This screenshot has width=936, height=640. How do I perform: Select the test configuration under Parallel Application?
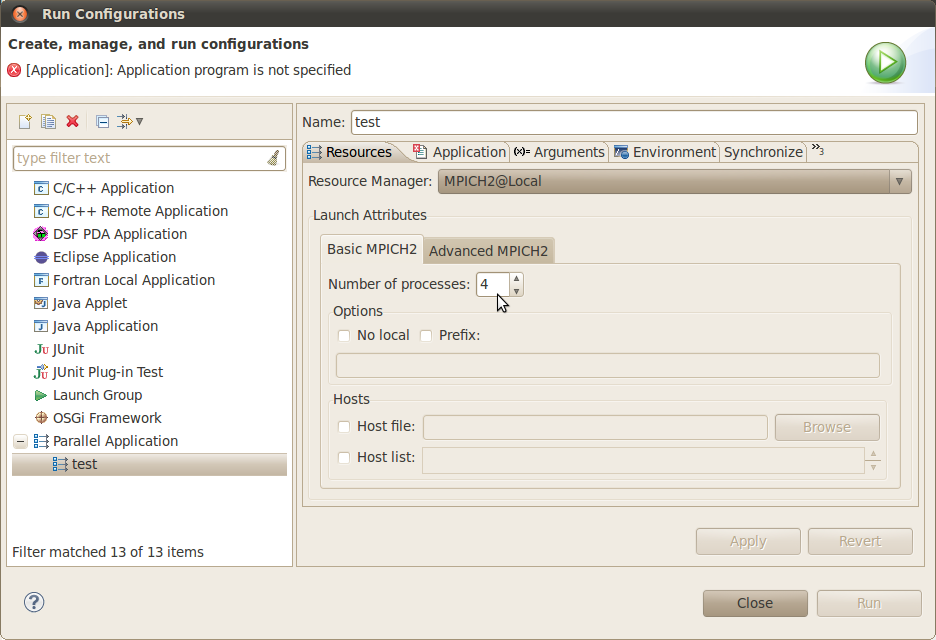(149, 464)
